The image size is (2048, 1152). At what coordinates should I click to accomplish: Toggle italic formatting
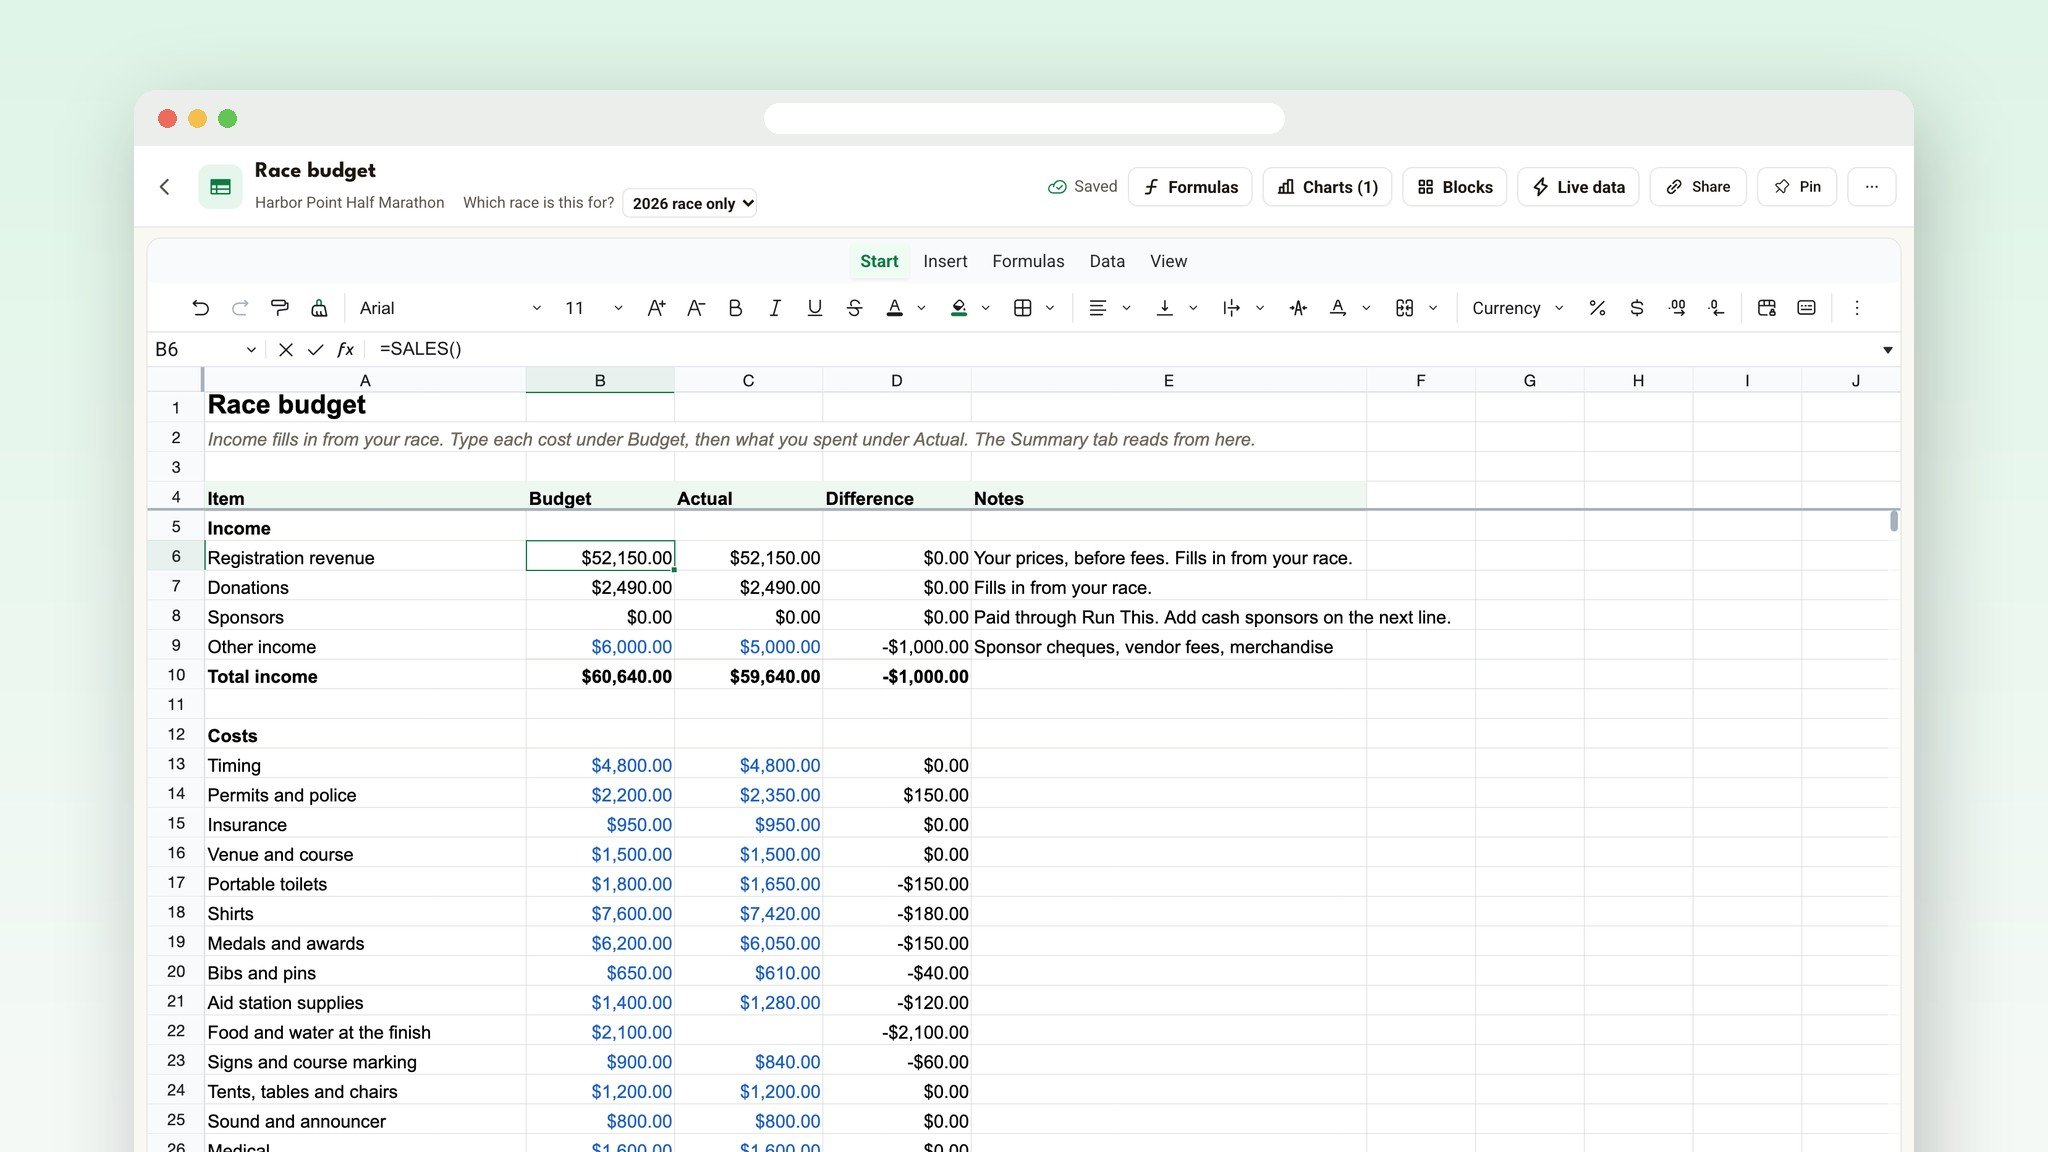pos(775,308)
